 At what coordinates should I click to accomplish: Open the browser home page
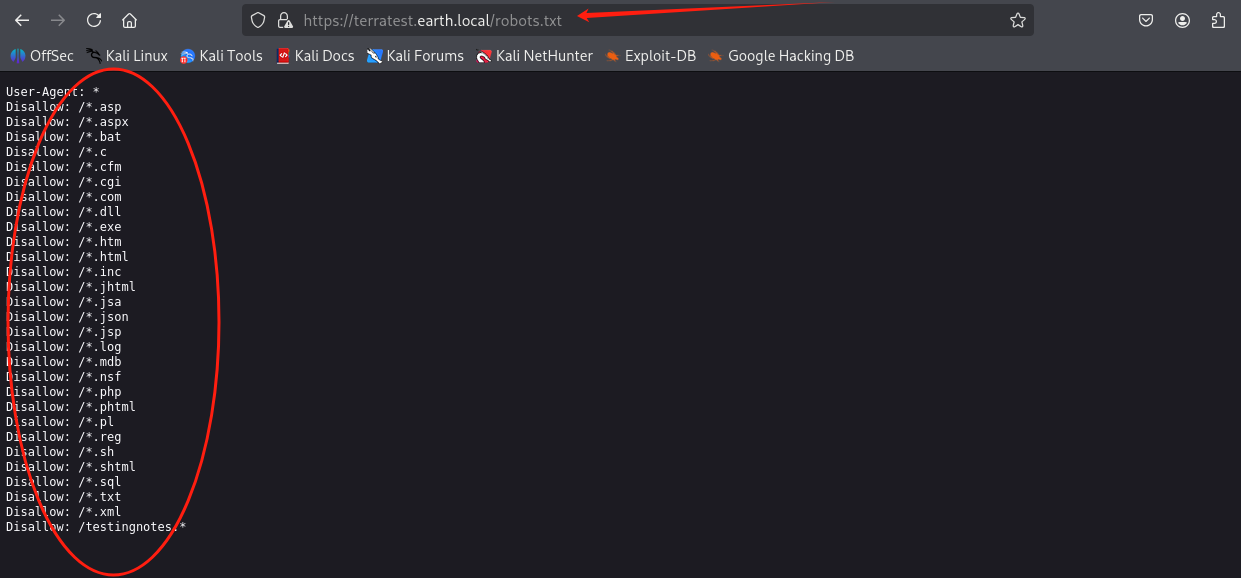129,20
